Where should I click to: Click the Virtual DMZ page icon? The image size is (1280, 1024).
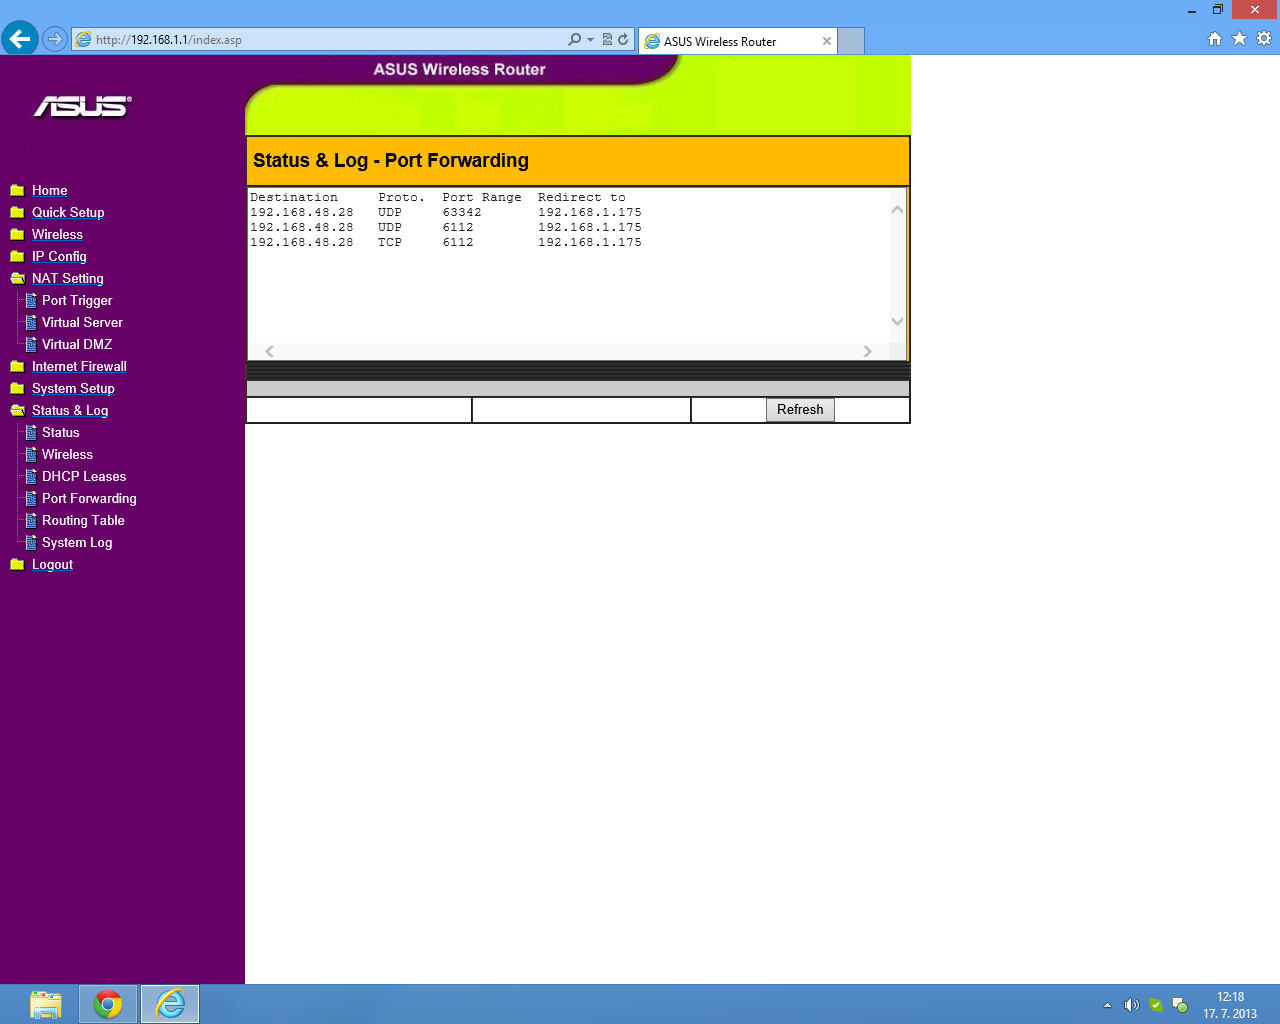(31, 344)
